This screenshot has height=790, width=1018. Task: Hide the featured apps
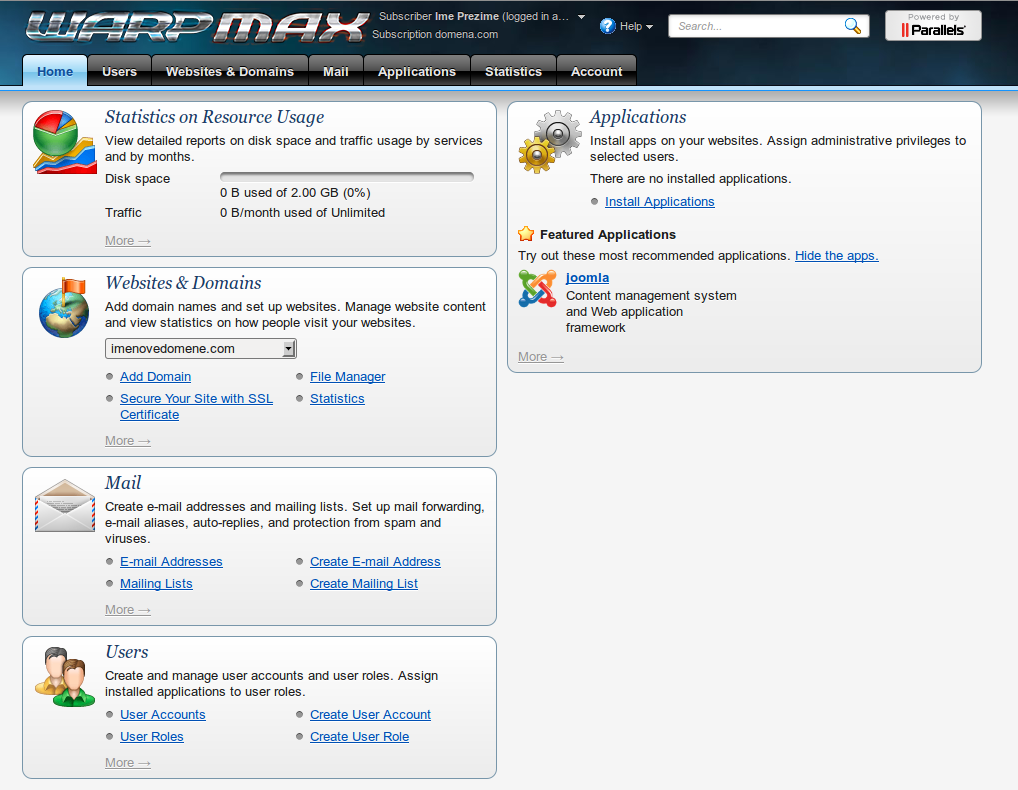[836, 256]
